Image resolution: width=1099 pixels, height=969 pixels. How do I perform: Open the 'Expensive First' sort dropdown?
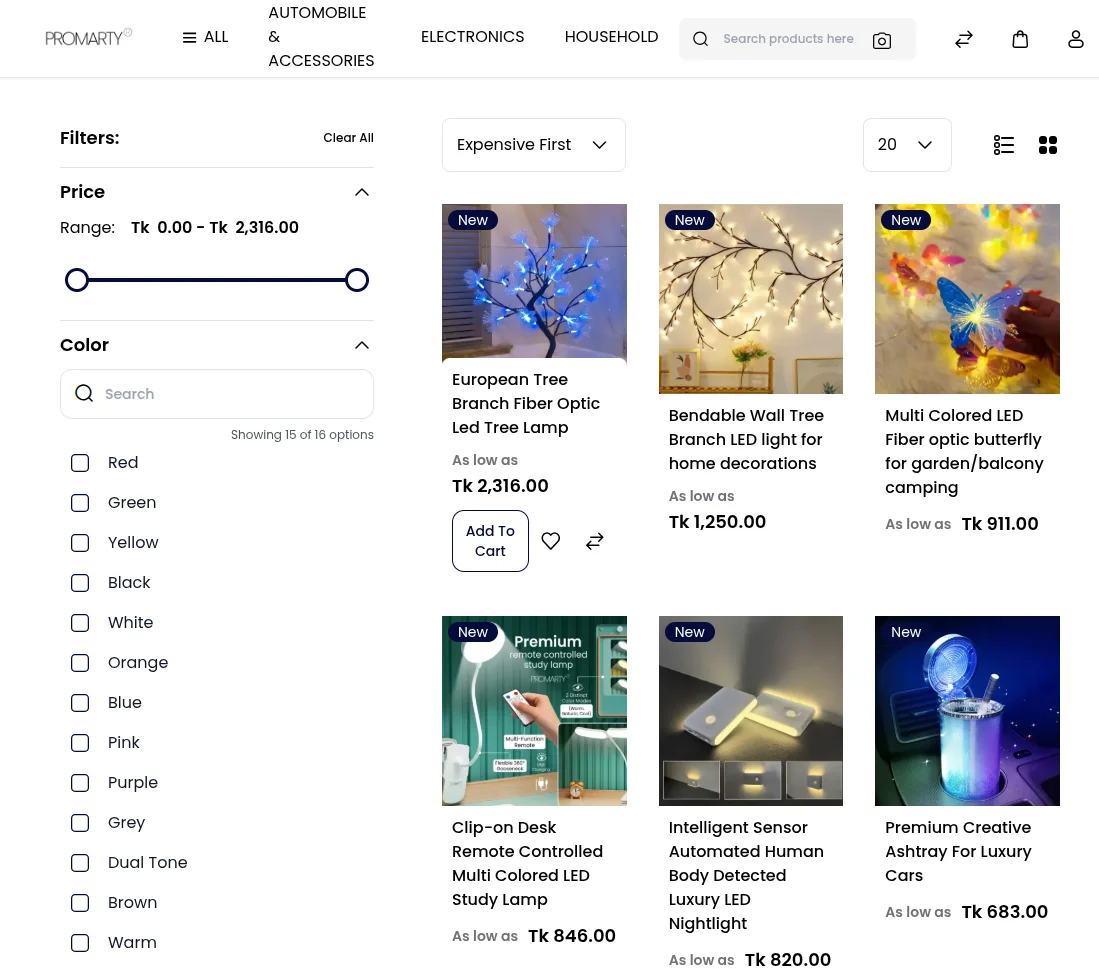[x=533, y=145]
